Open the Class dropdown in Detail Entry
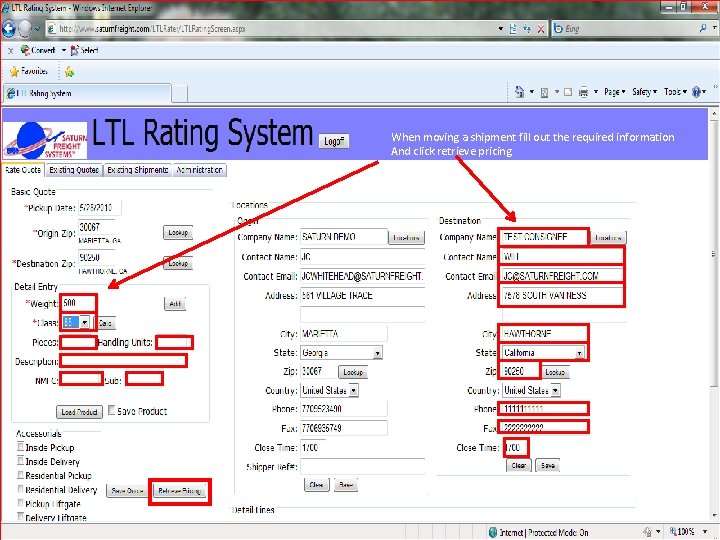This screenshot has height=540, width=720. [x=84, y=322]
